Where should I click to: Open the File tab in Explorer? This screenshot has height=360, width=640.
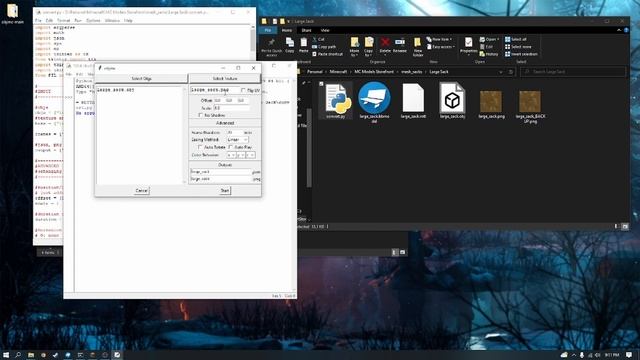(268, 30)
